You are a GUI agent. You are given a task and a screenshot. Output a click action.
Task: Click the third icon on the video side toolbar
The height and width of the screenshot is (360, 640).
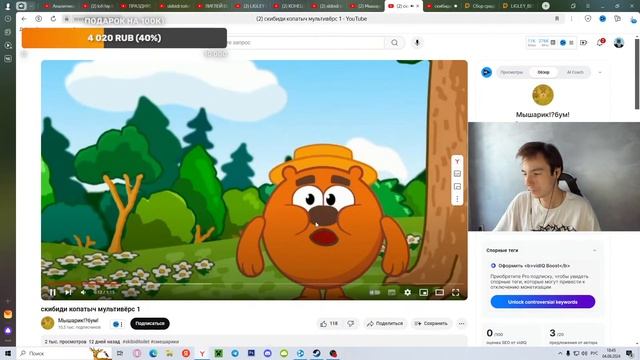coord(457,187)
